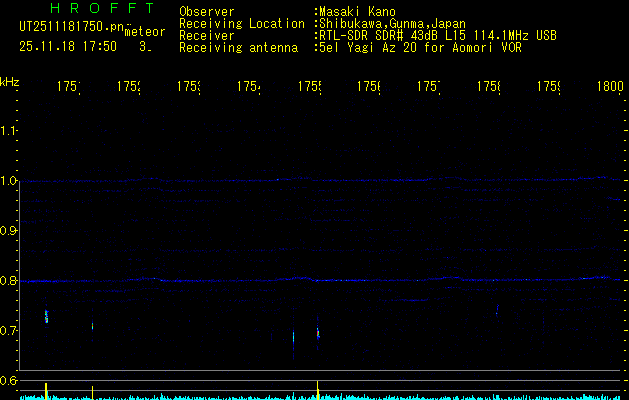The height and width of the screenshot is (400, 629).
Task: Click the colored meteor echo at left edge
Action: point(46,317)
